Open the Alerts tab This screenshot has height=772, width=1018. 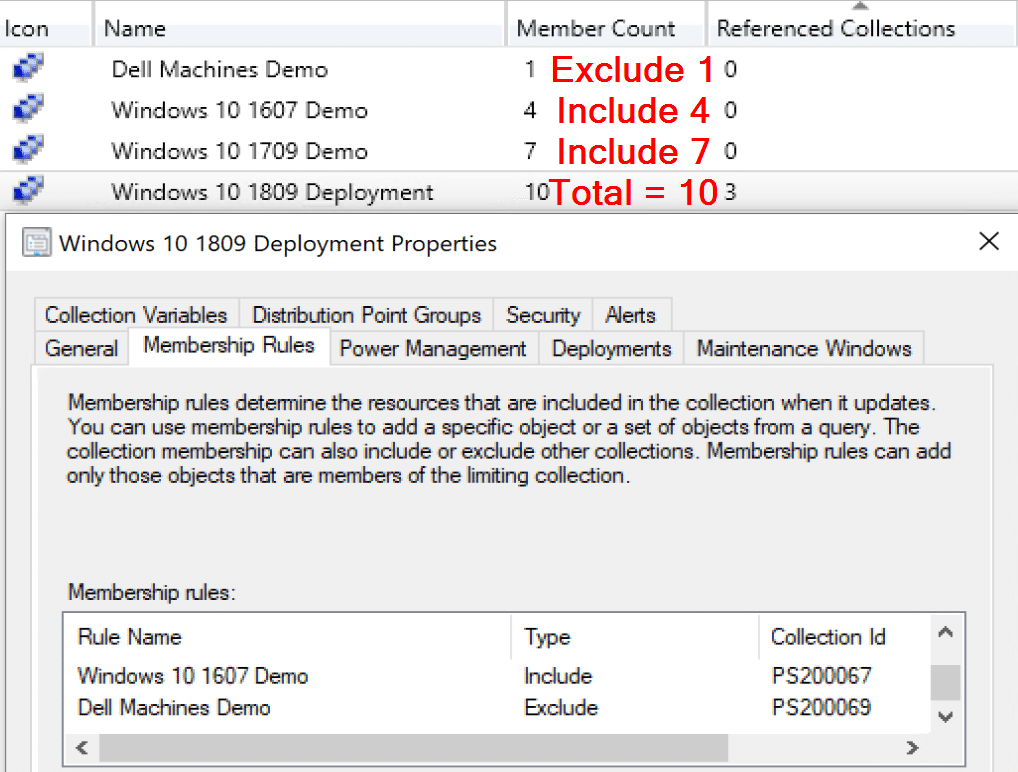pyautogui.click(x=631, y=314)
